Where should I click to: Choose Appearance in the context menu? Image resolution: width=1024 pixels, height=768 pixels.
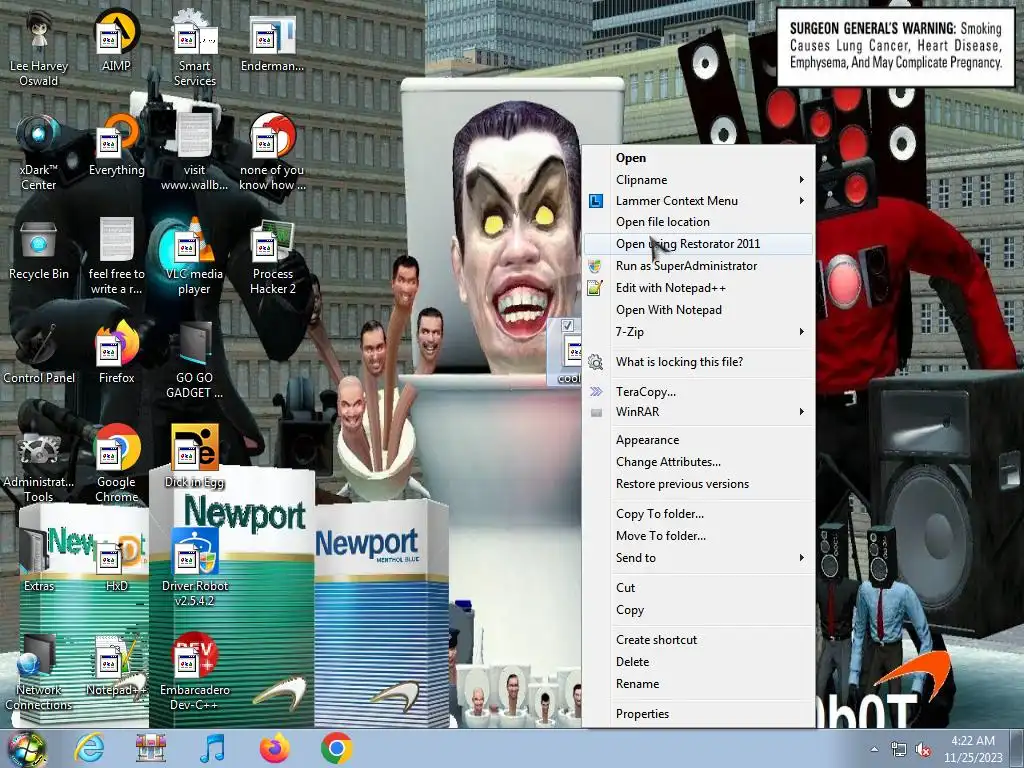(x=697, y=440)
